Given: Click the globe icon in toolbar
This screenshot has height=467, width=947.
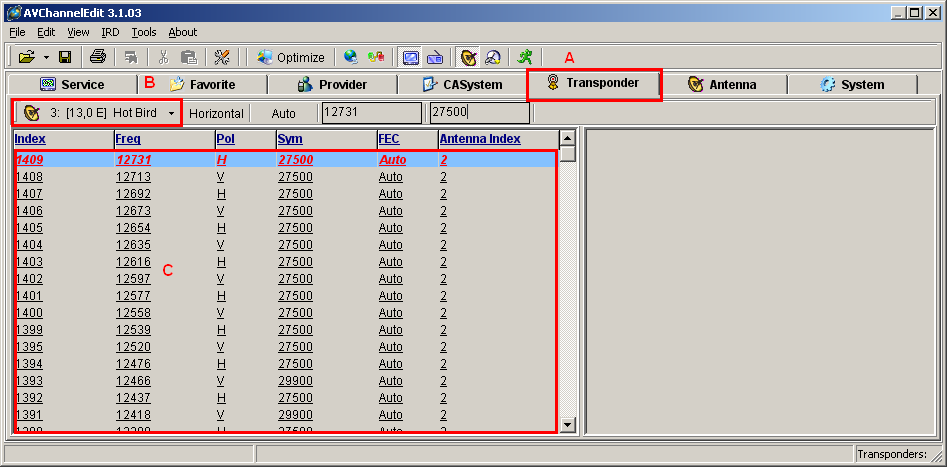Looking at the screenshot, I should pyautogui.click(x=351, y=57).
